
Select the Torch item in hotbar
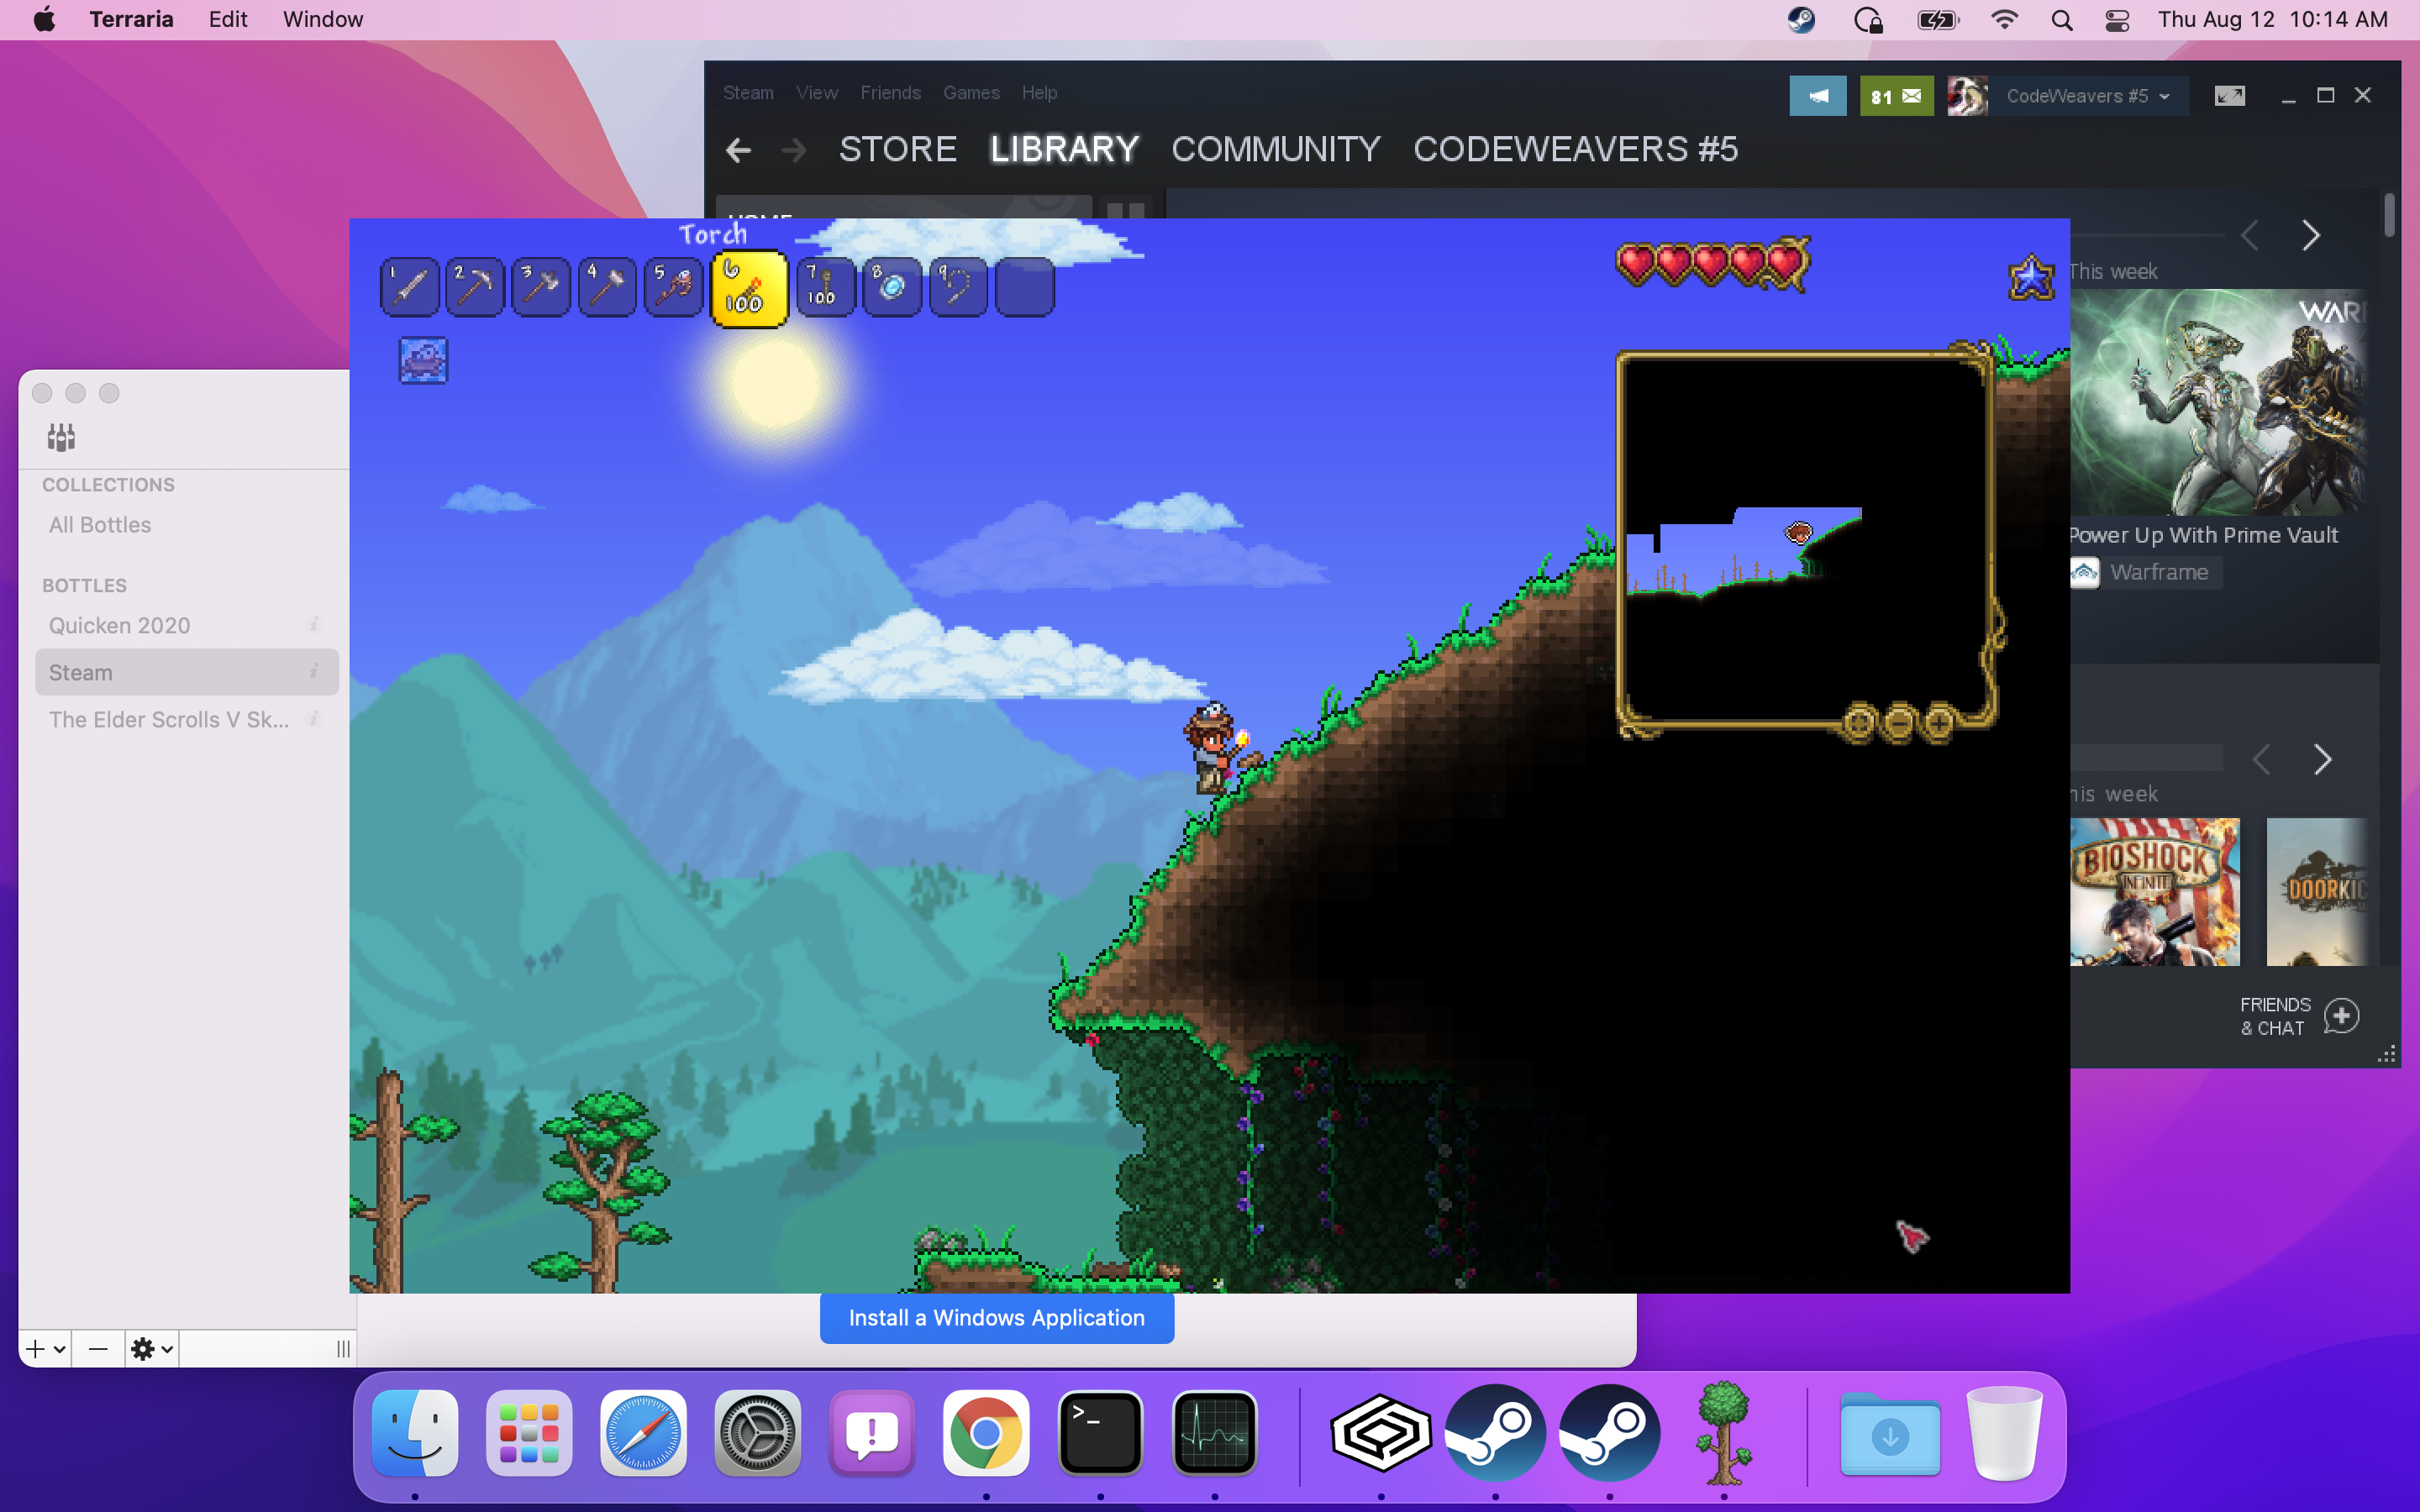point(748,286)
